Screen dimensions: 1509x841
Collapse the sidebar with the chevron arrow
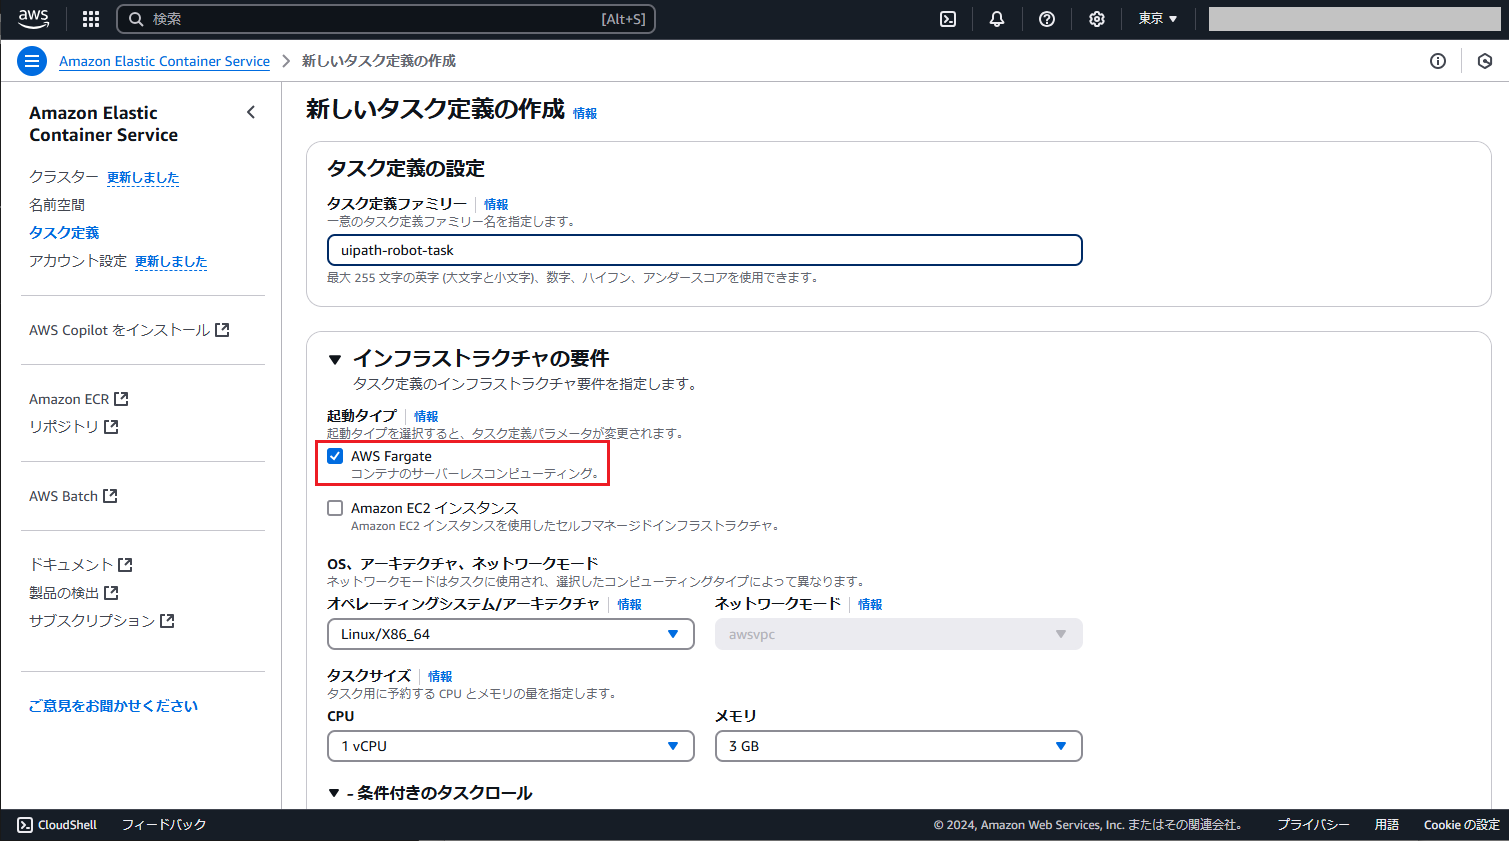coord(251,112)
